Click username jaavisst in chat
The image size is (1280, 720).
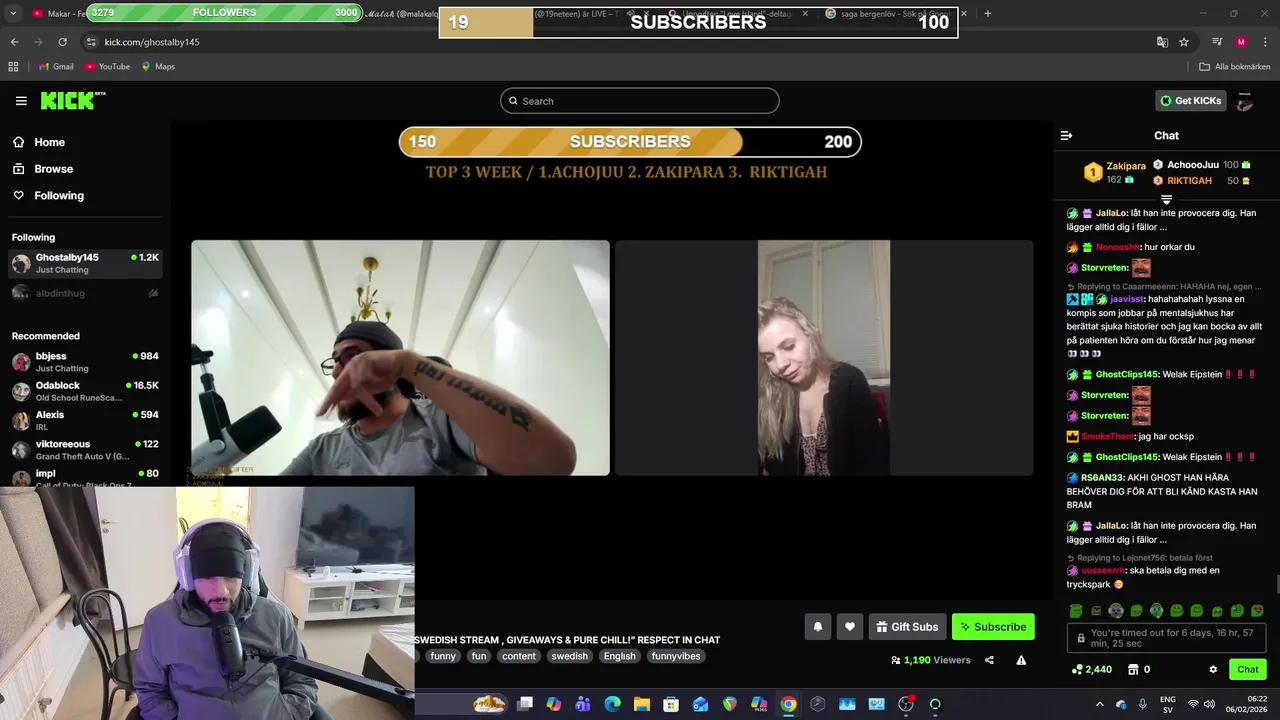tap(1126, 299)
